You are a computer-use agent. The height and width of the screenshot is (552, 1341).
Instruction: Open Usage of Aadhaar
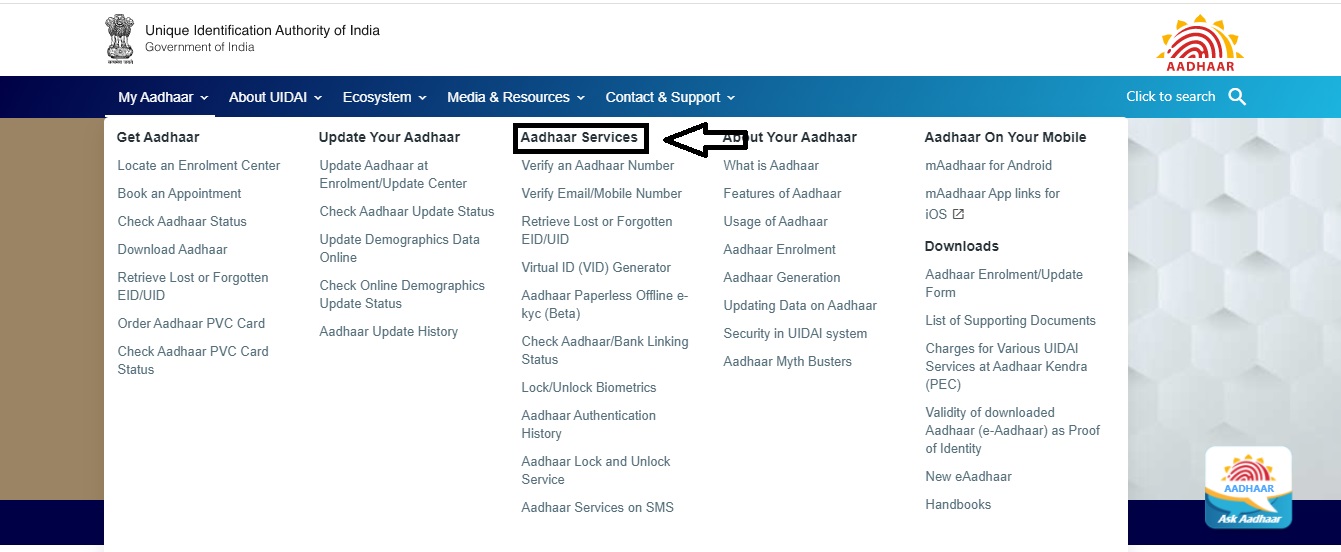point(776,221)
